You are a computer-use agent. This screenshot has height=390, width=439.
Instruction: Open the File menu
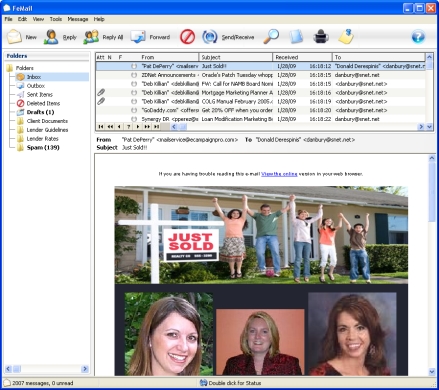(8, 19)
